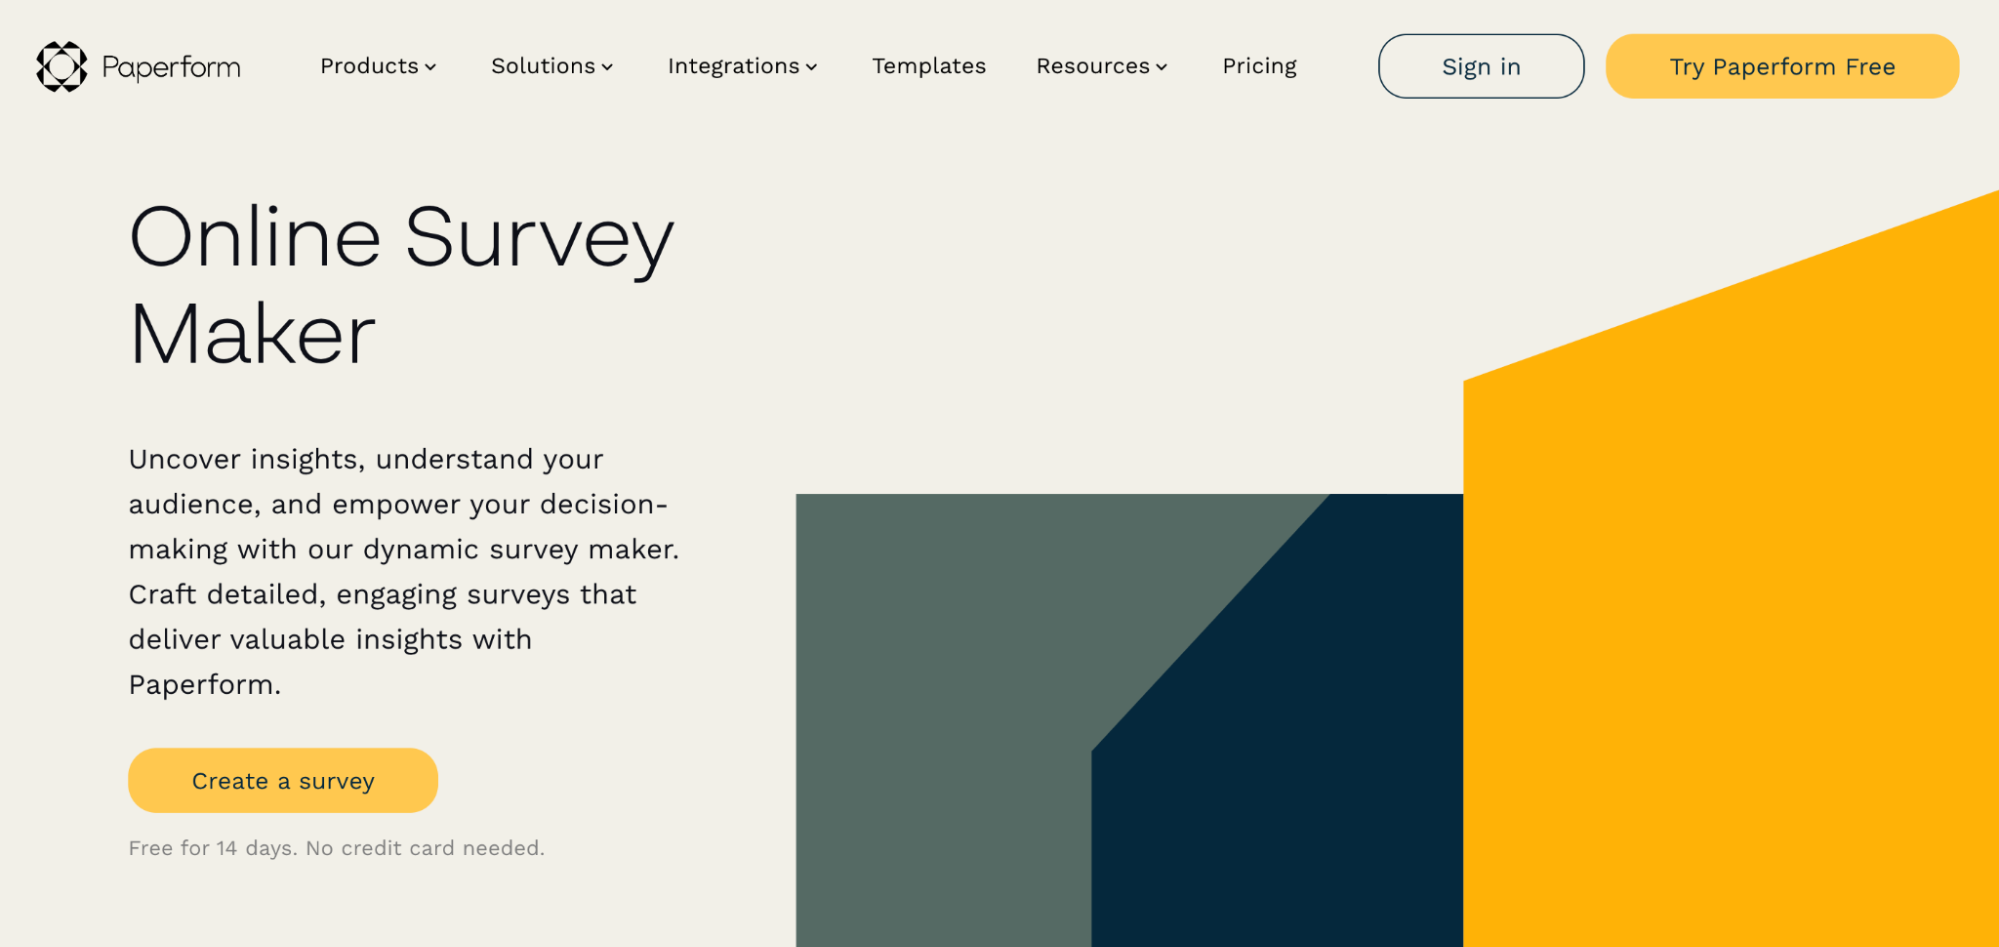
Task: Click the Sign in button
Action: click(x=1481, y=66)
